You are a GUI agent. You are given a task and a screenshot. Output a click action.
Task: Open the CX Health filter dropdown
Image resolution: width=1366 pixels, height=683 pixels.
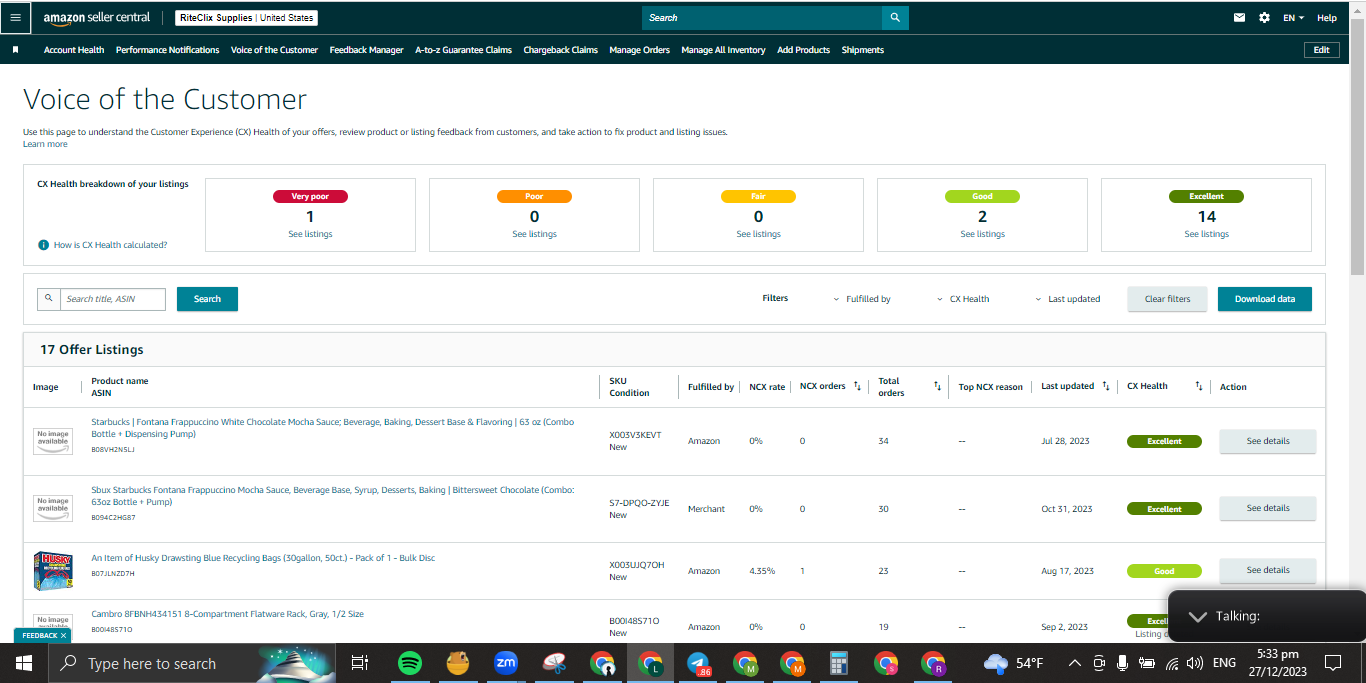pyautogui.click(x=963, y=299)
